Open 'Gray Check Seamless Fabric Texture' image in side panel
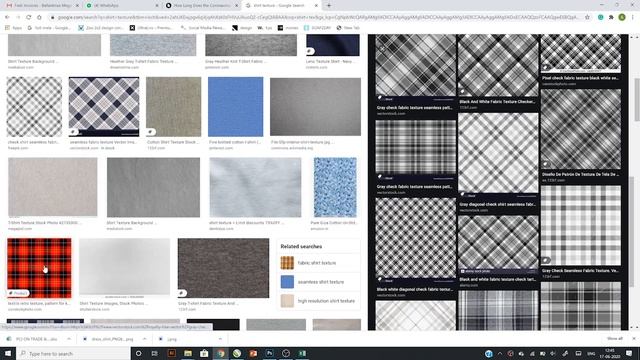This screenshot has width=640, height=360. pyautogui.click(x=580, y=225)
